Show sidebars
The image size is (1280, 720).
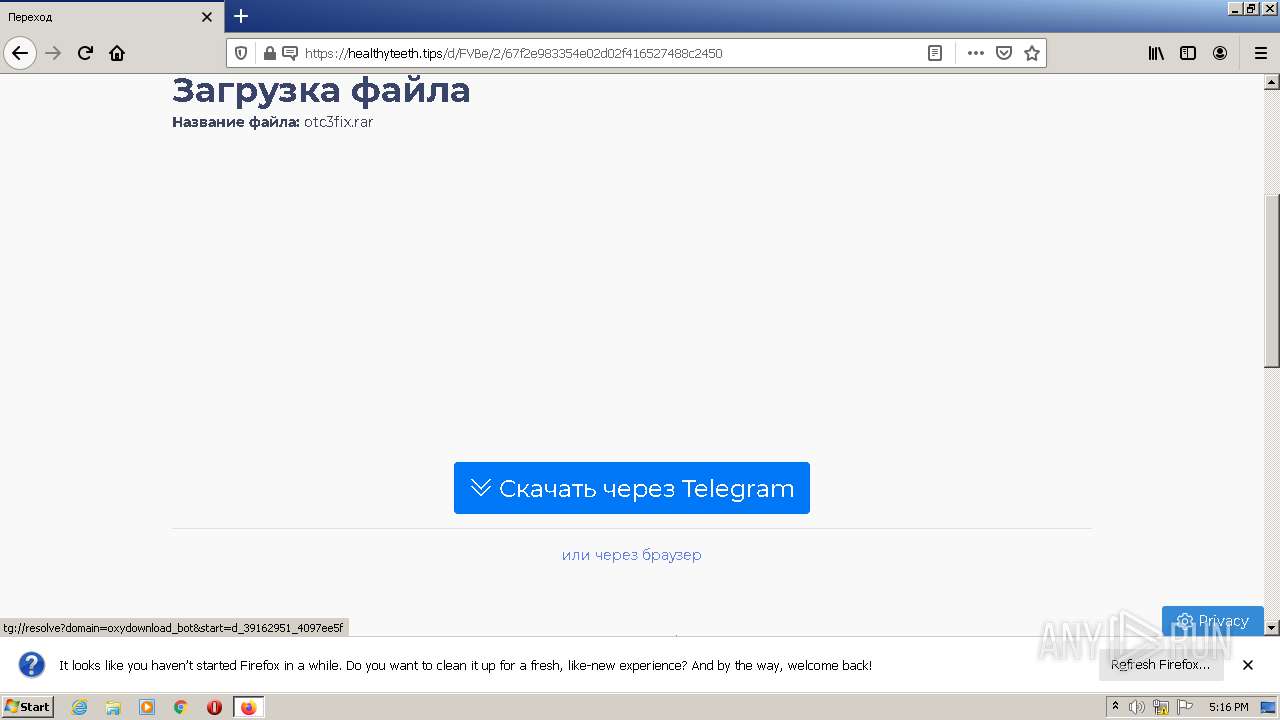point(1188,53)
